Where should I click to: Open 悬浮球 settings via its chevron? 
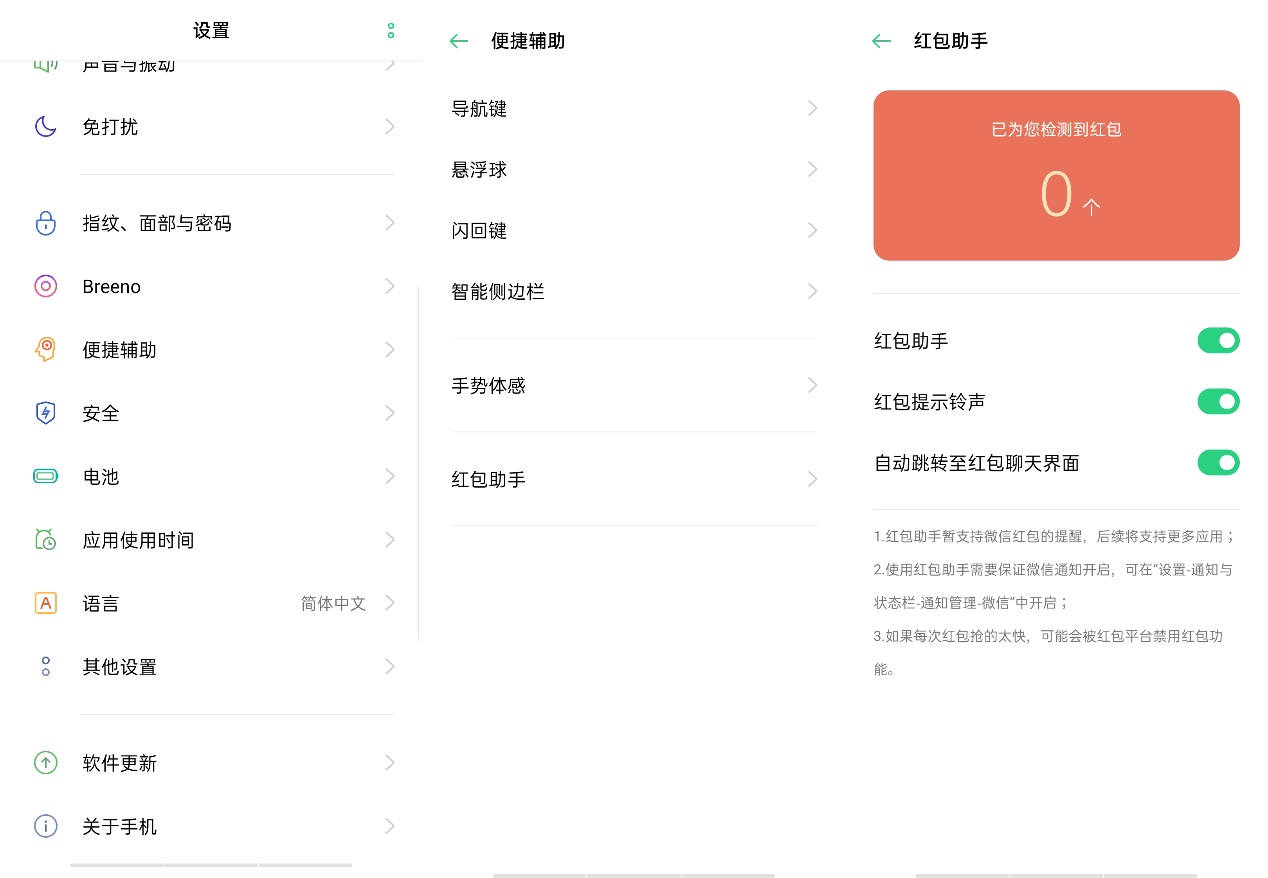coord(812,169)
